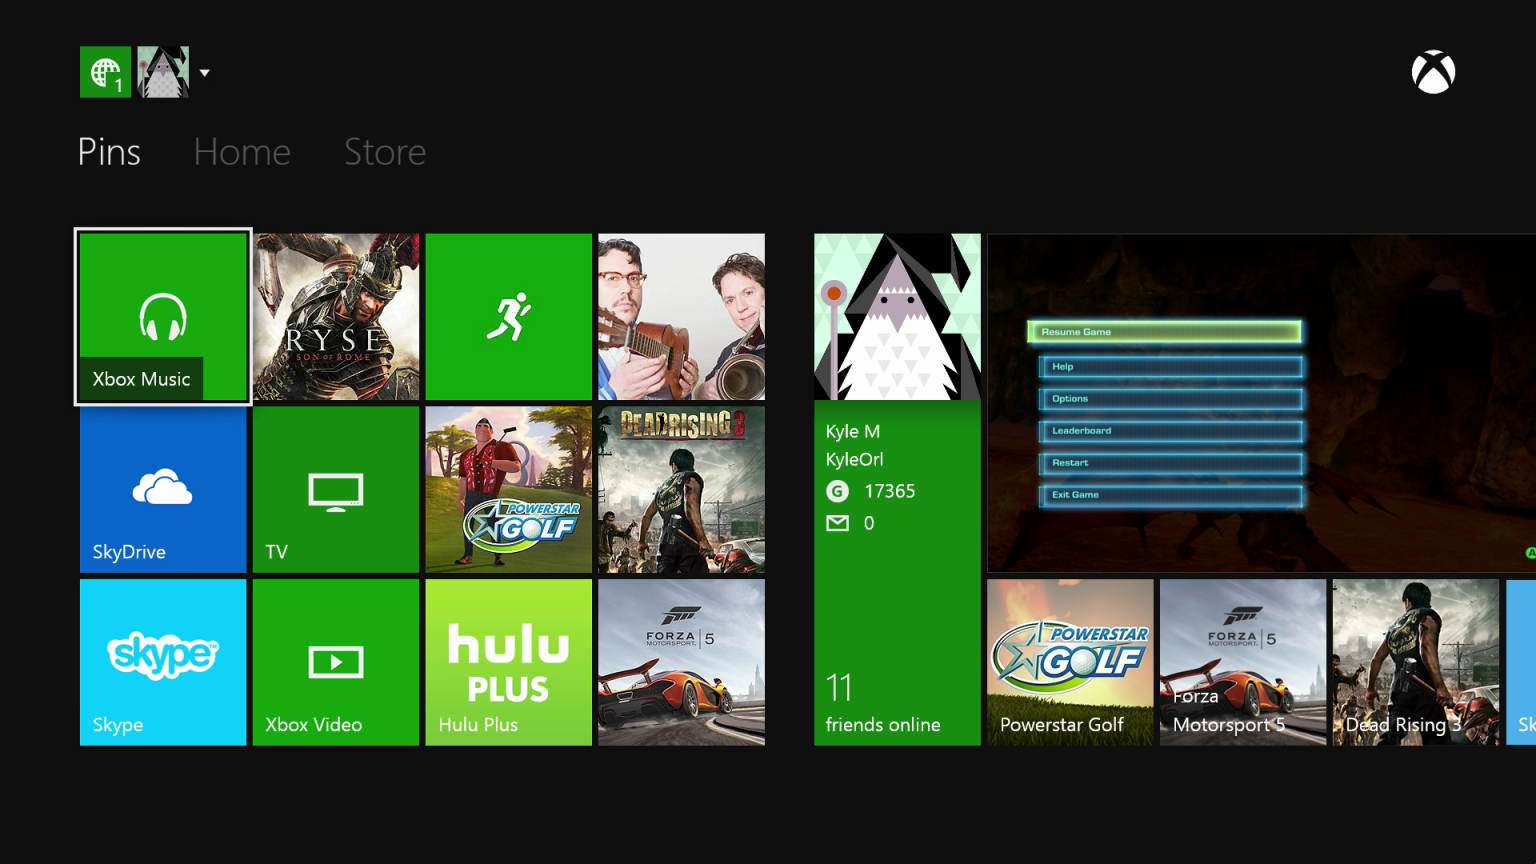Image resolution: width=1536 pixels, height=864 pixels.
Task: Open the Xbox Music tile
Action: pos(162,316)
